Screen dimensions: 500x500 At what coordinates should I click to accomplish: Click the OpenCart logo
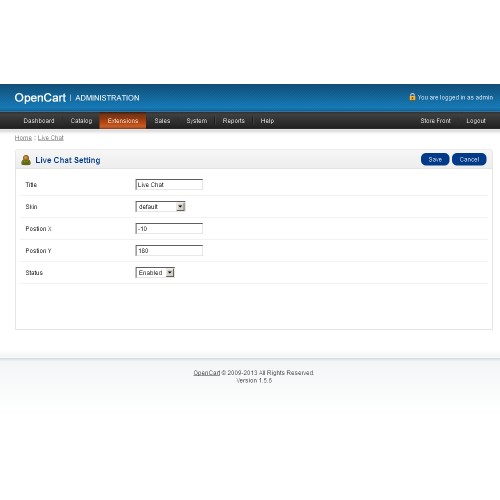click(x=40, y=98)
